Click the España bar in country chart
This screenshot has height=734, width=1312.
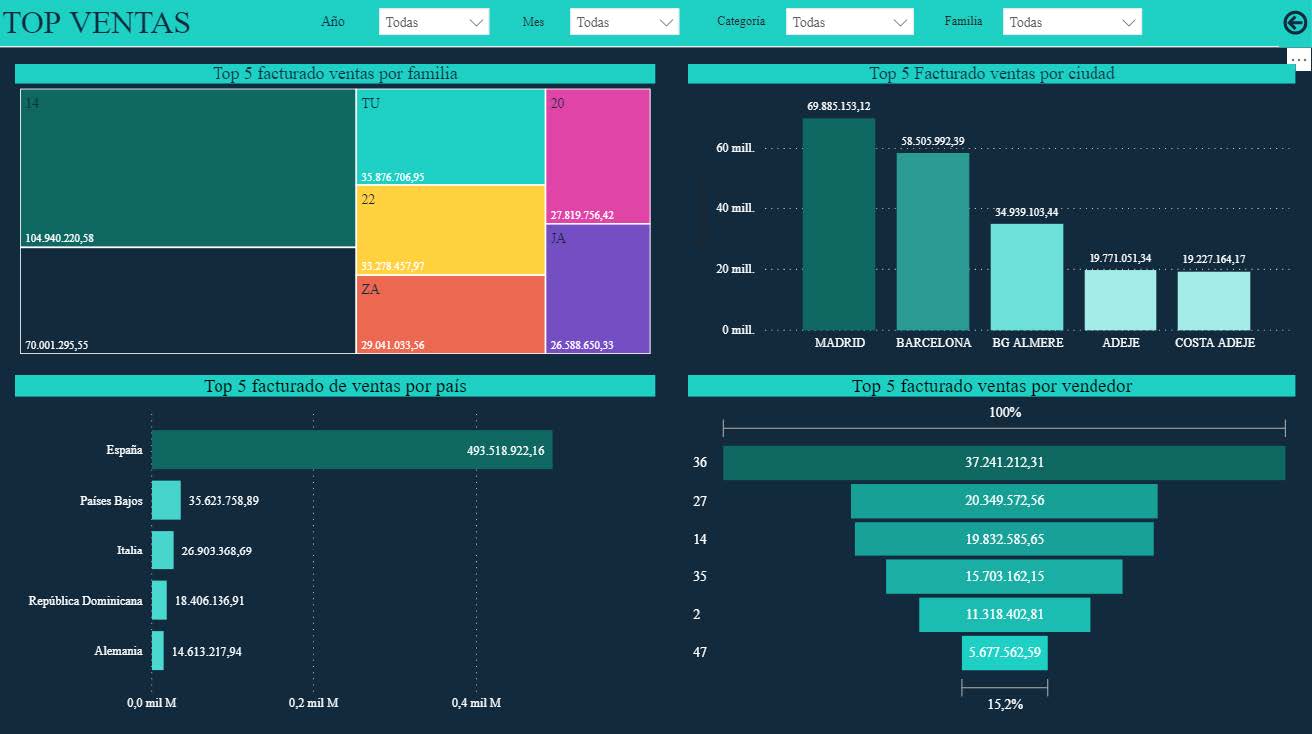point(351,450)
